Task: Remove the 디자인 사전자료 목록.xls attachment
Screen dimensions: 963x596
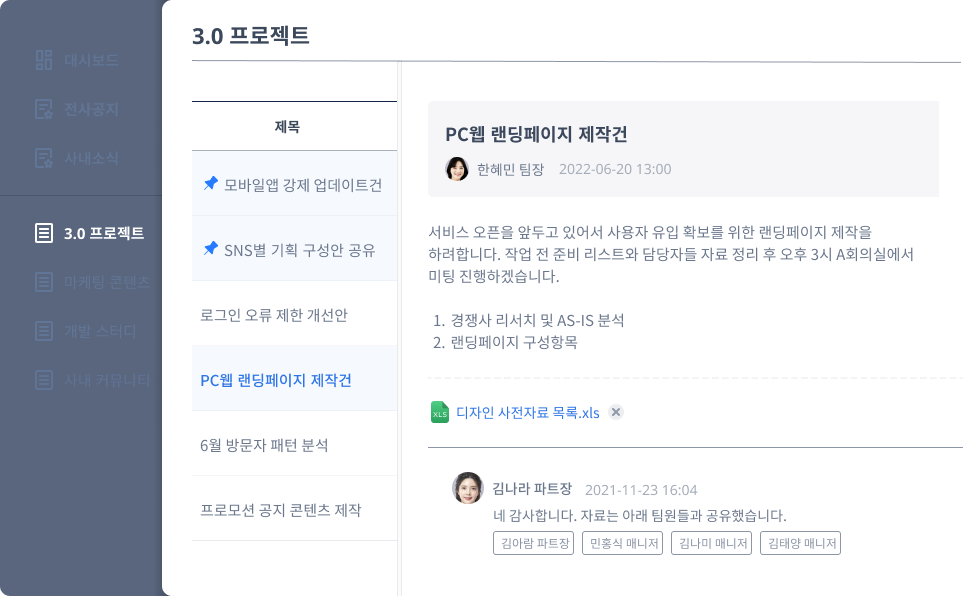Action: [x=616, y=412]
